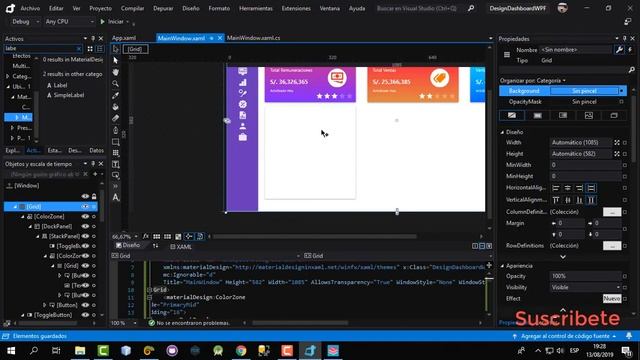The height and width of the screenshot is (360, 640).
Task: Select the Label 'A' tool at toolbar bottom
Action: coord(116,198)
